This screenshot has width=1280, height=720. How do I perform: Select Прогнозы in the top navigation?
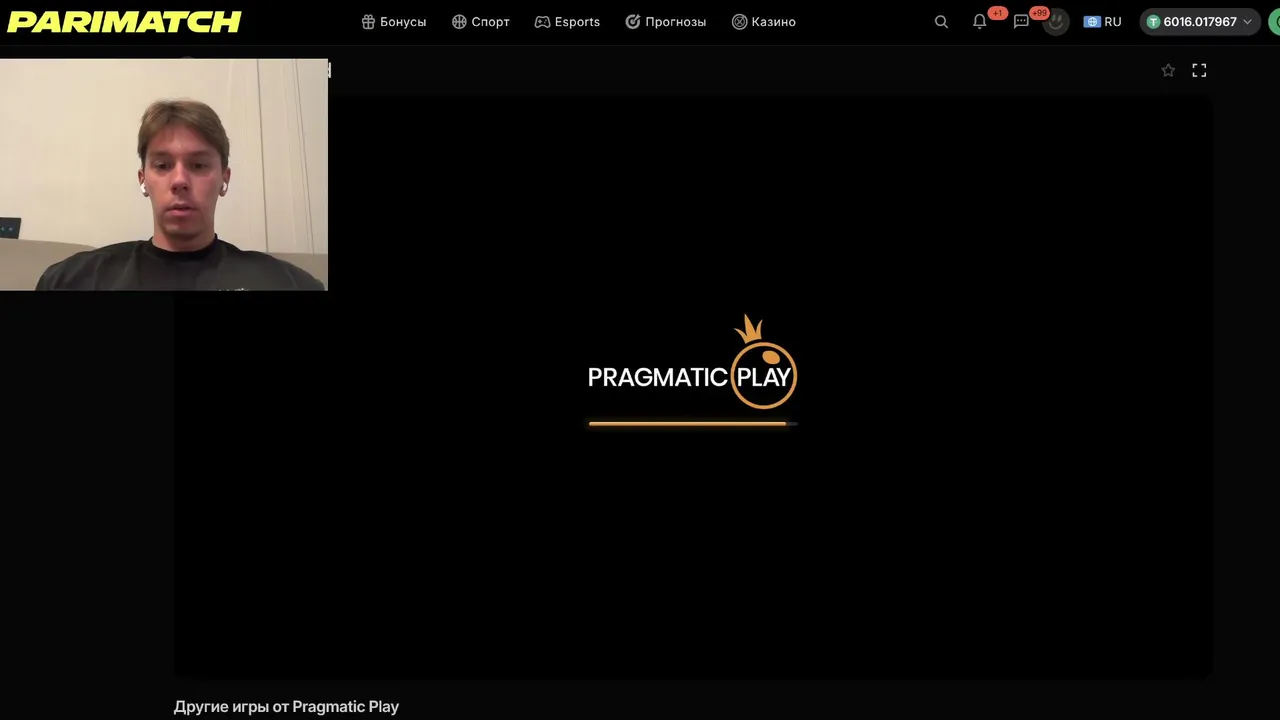666,22
